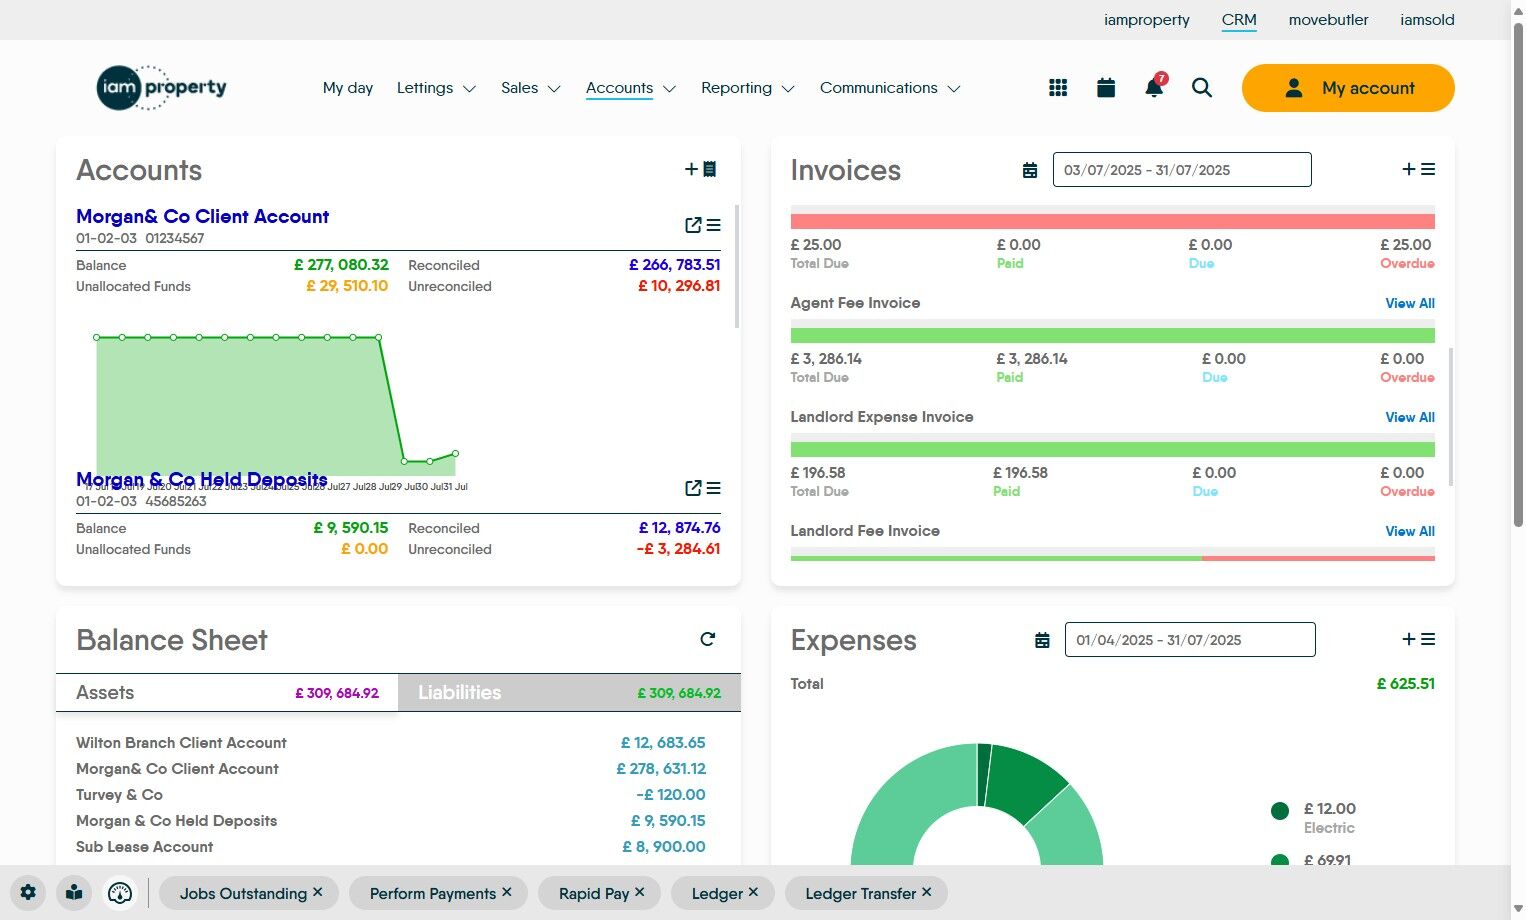Open the apps grid icon
Screen dimensions: 1526x920
[1058, 88]
